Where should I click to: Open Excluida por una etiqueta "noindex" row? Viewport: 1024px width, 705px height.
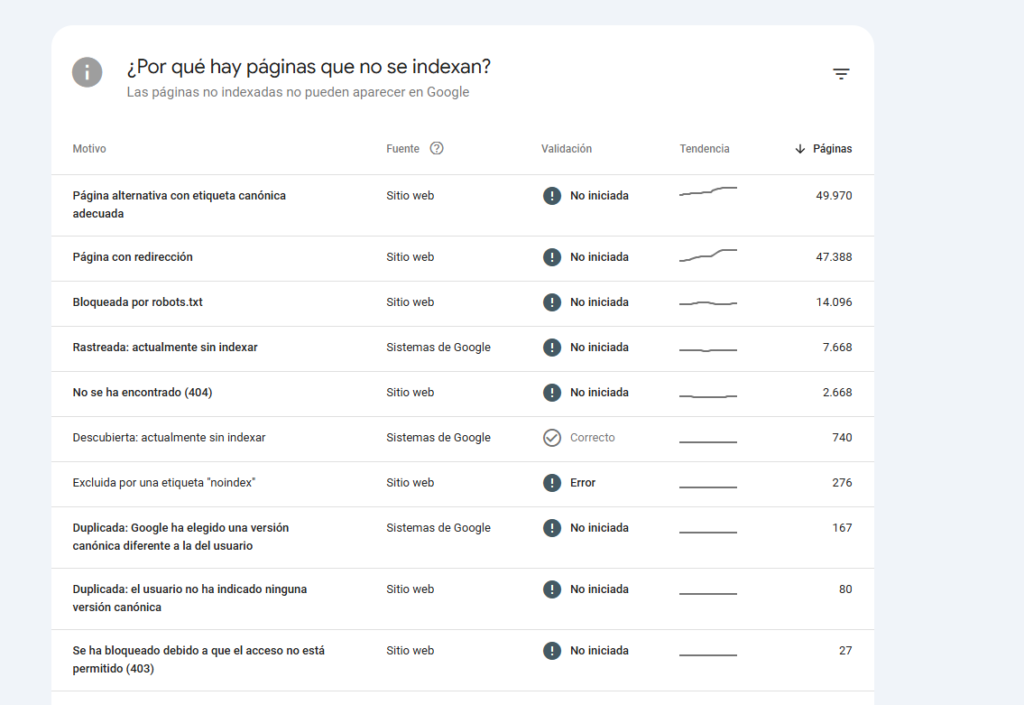(x=164, y=483)
